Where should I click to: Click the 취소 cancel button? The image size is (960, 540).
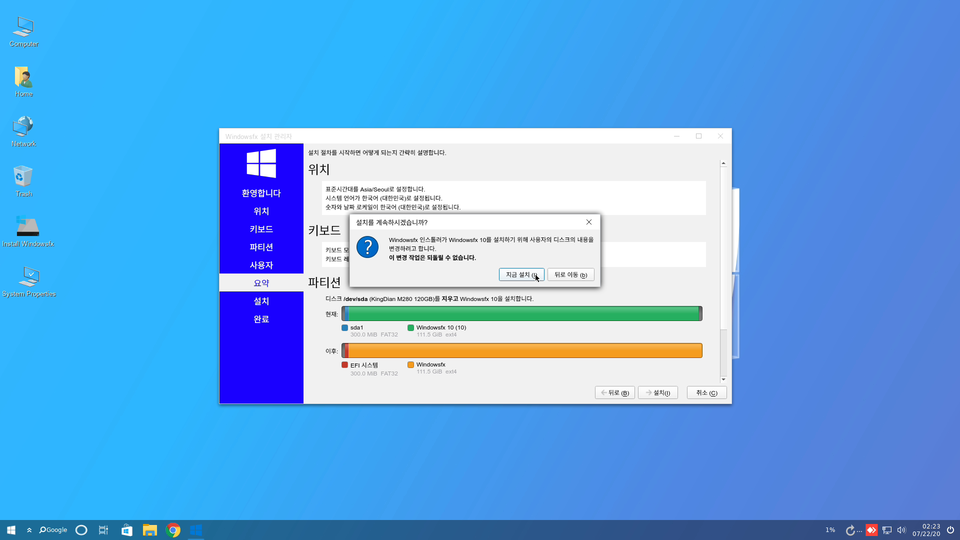click(707, 393)
